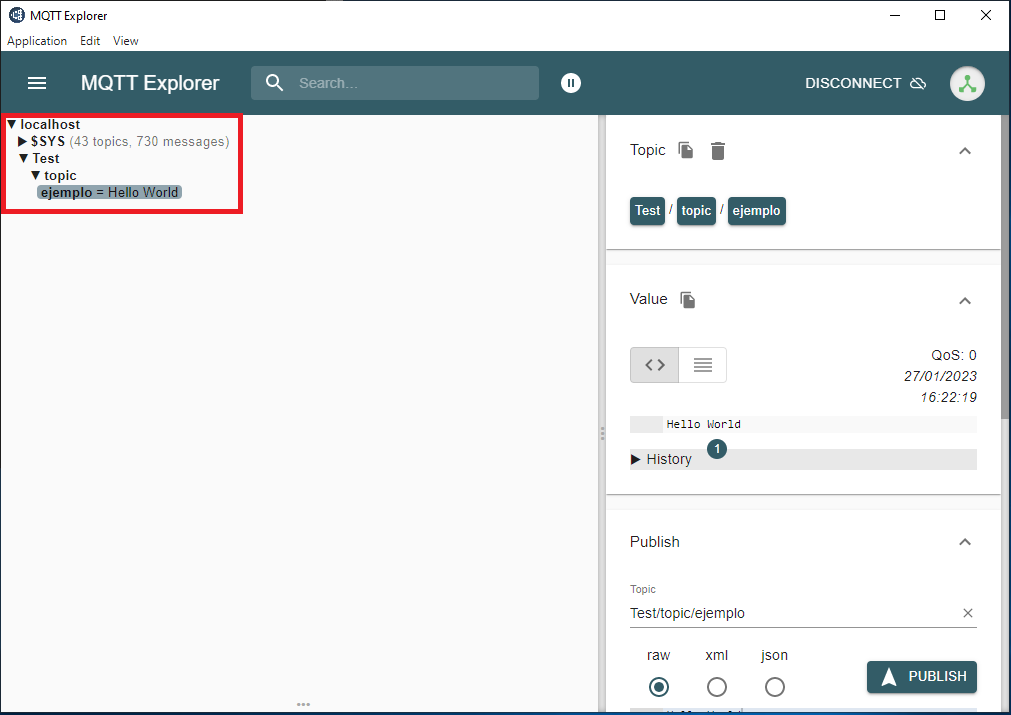
Task: Click the PUBLISH button
Action: [921, 677]
